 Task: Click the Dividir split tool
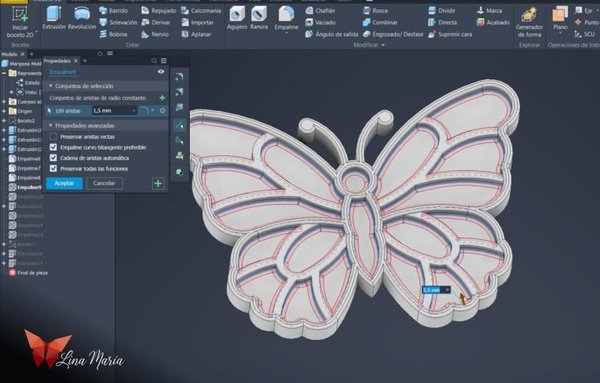(x=441, y=11)
